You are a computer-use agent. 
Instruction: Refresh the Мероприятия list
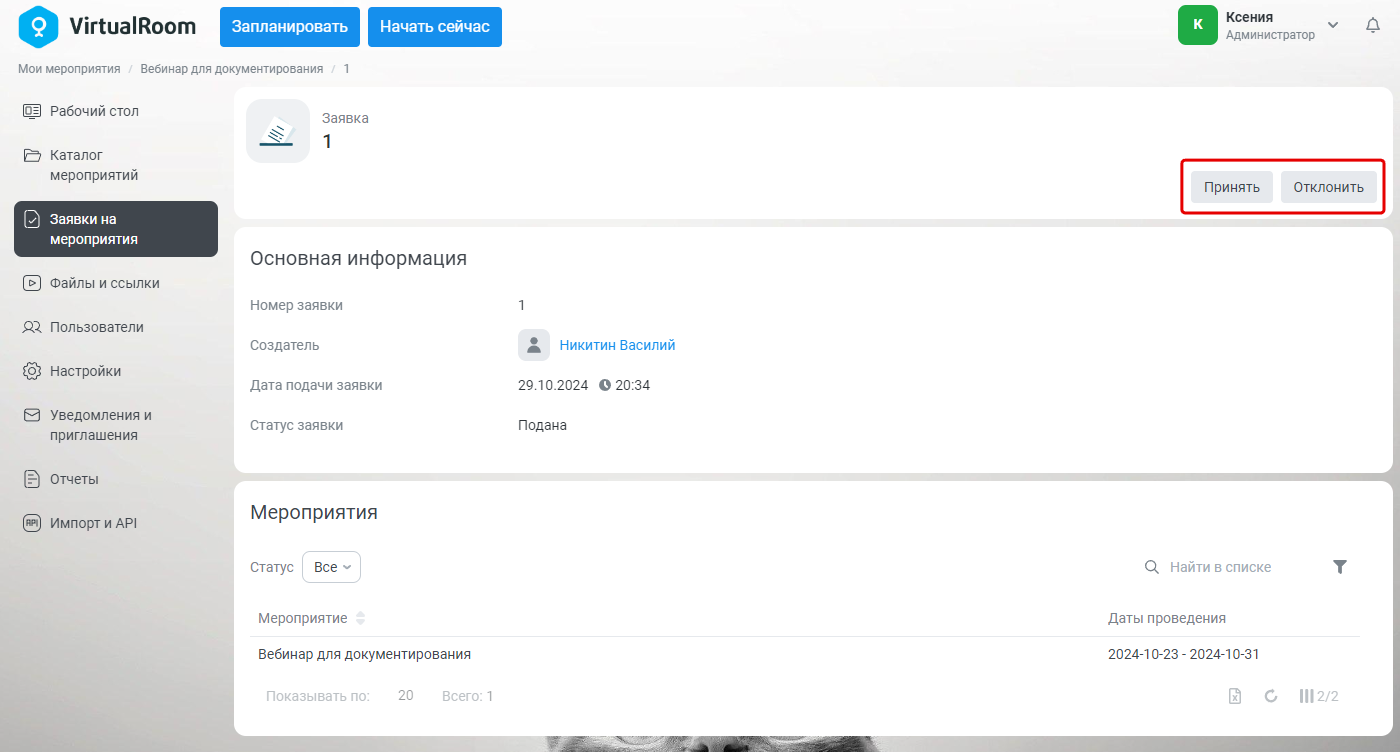(x=1271, y=696)
